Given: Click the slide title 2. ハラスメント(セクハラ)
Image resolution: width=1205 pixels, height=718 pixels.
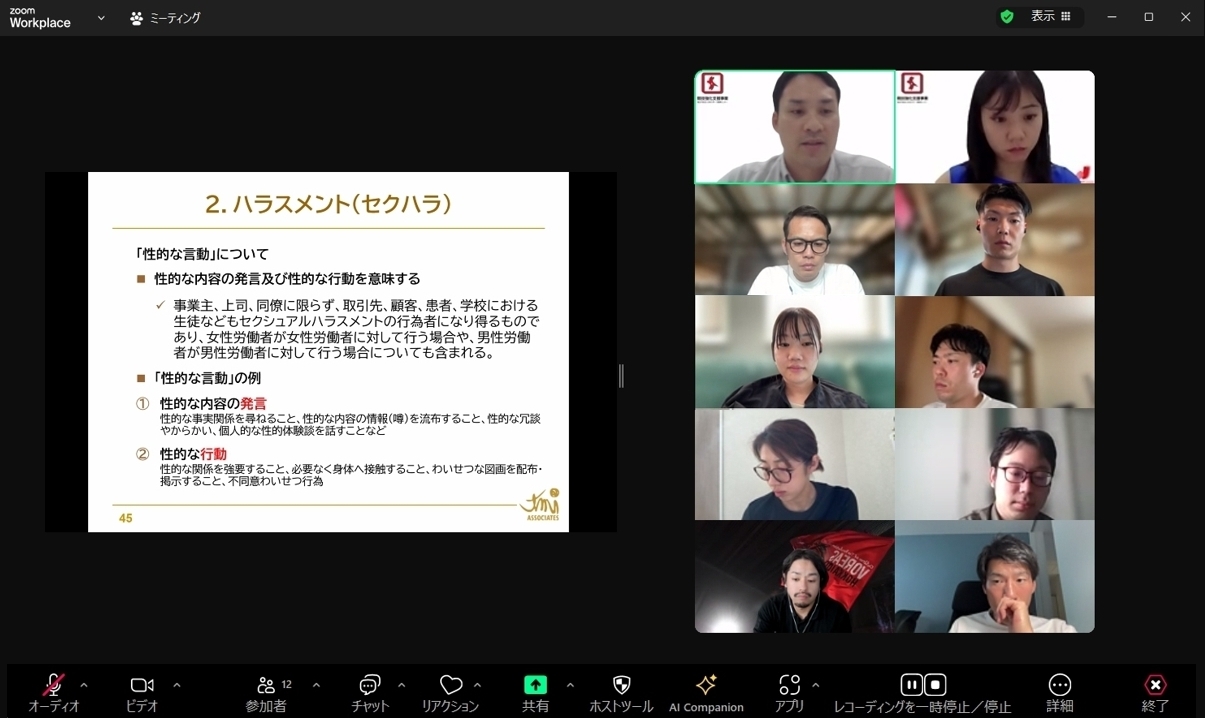Looking at the screenshot, I should 328,204.
